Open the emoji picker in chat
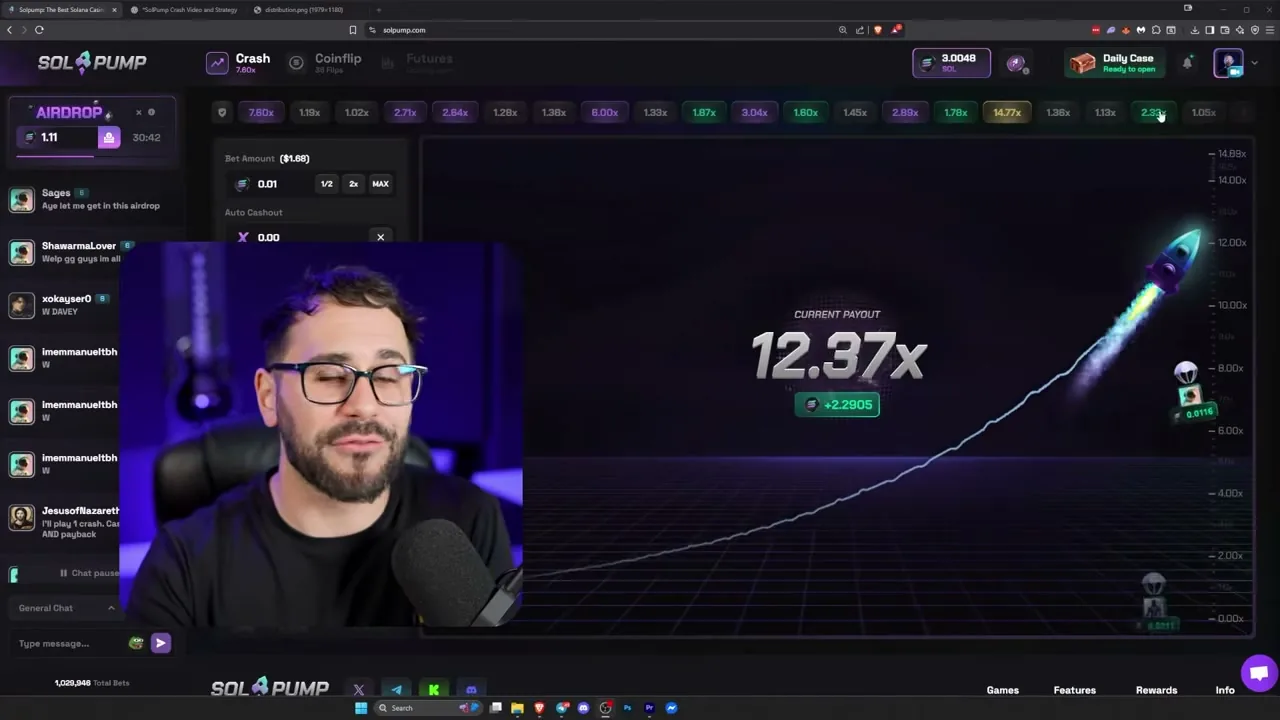Screen dimensions: 1280x720 point(136,643)
